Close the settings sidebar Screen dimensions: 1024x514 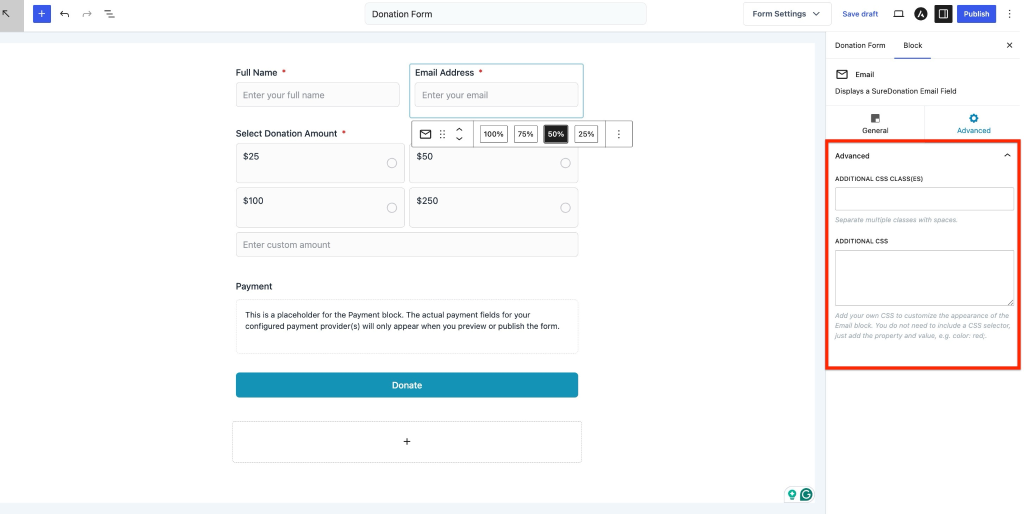pos(1009,45)
